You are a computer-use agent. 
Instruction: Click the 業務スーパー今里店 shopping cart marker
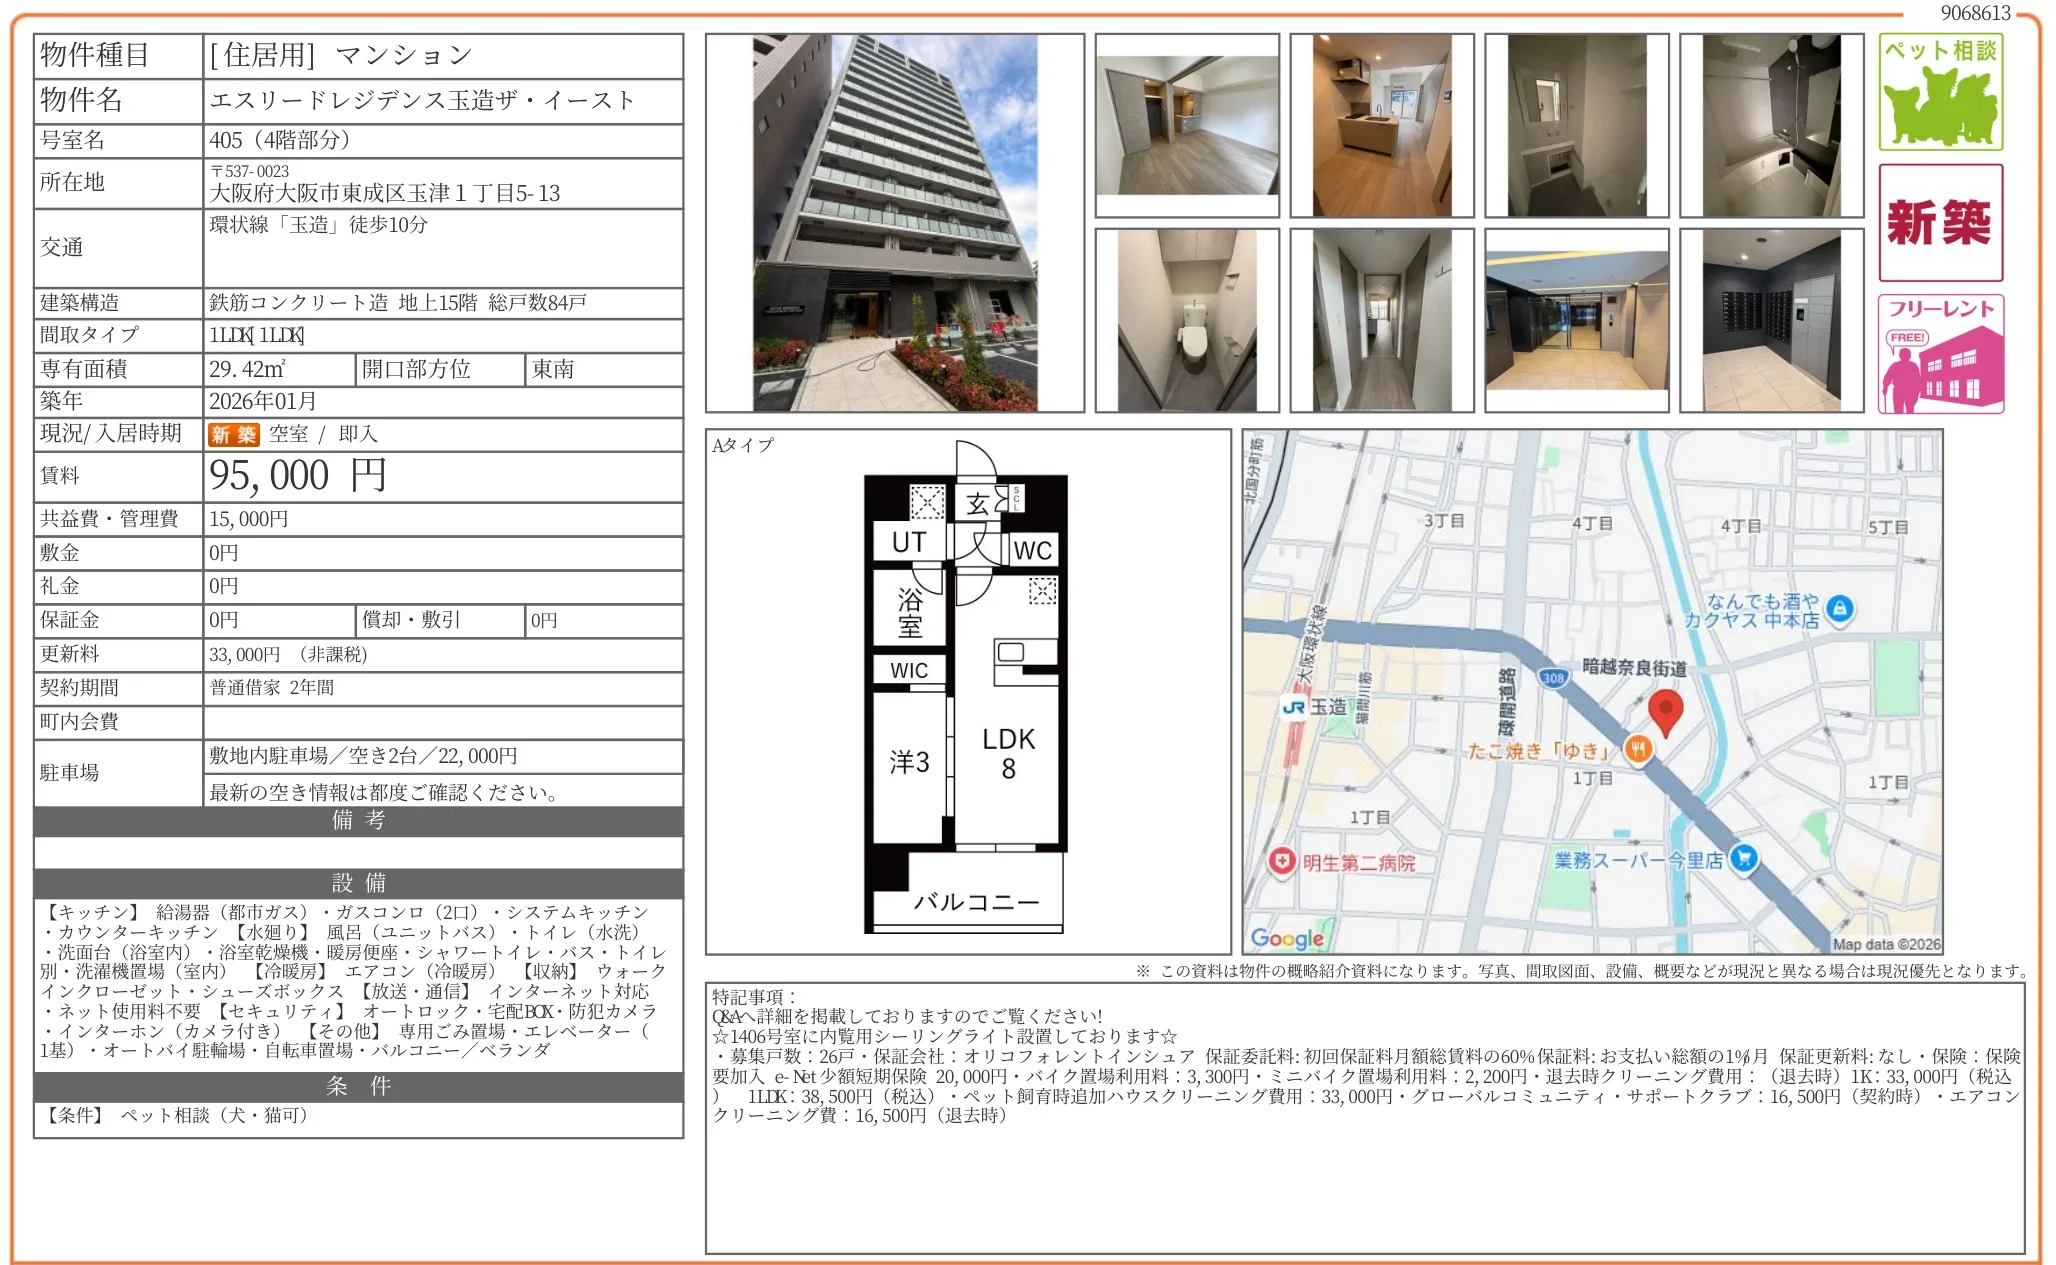[x=1743, y=858]
